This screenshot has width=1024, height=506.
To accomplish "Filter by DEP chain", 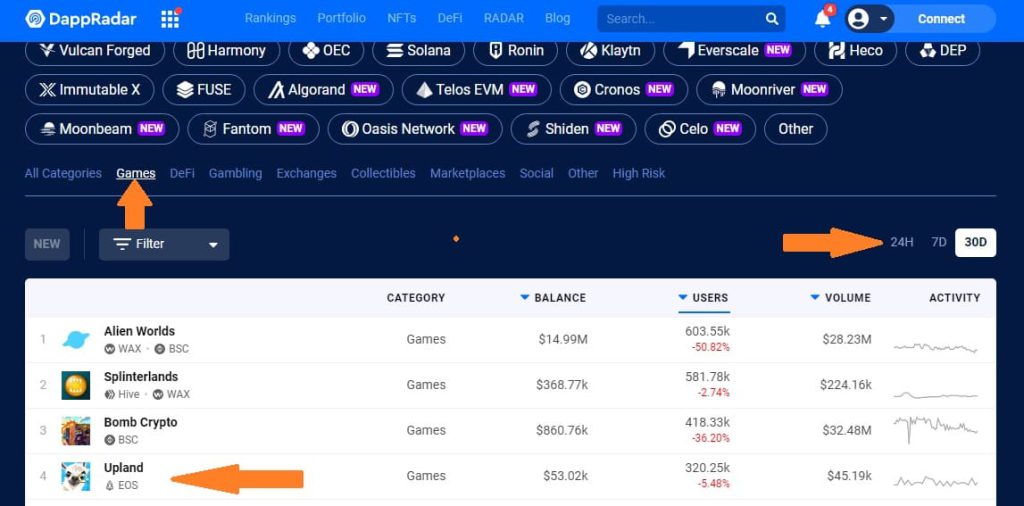I will coord(942,50).
